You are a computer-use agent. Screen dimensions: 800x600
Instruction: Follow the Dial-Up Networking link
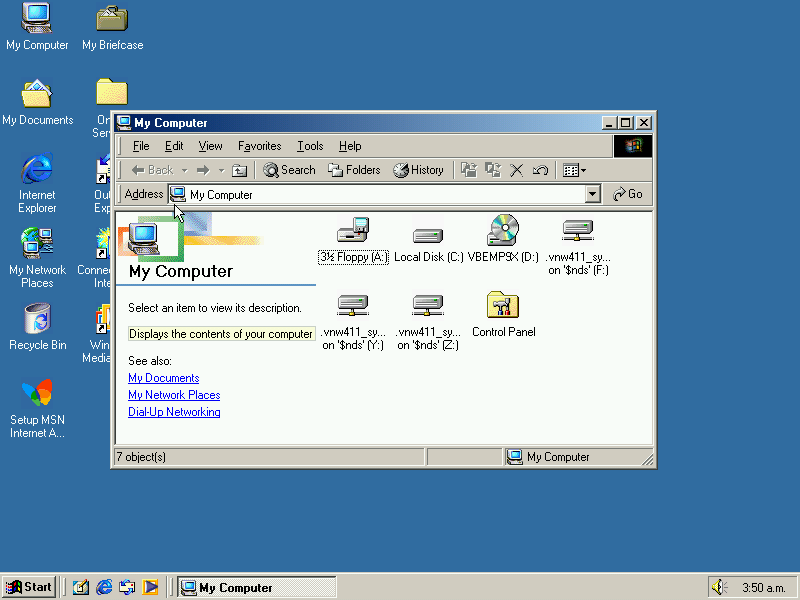(x=174, y=412)
